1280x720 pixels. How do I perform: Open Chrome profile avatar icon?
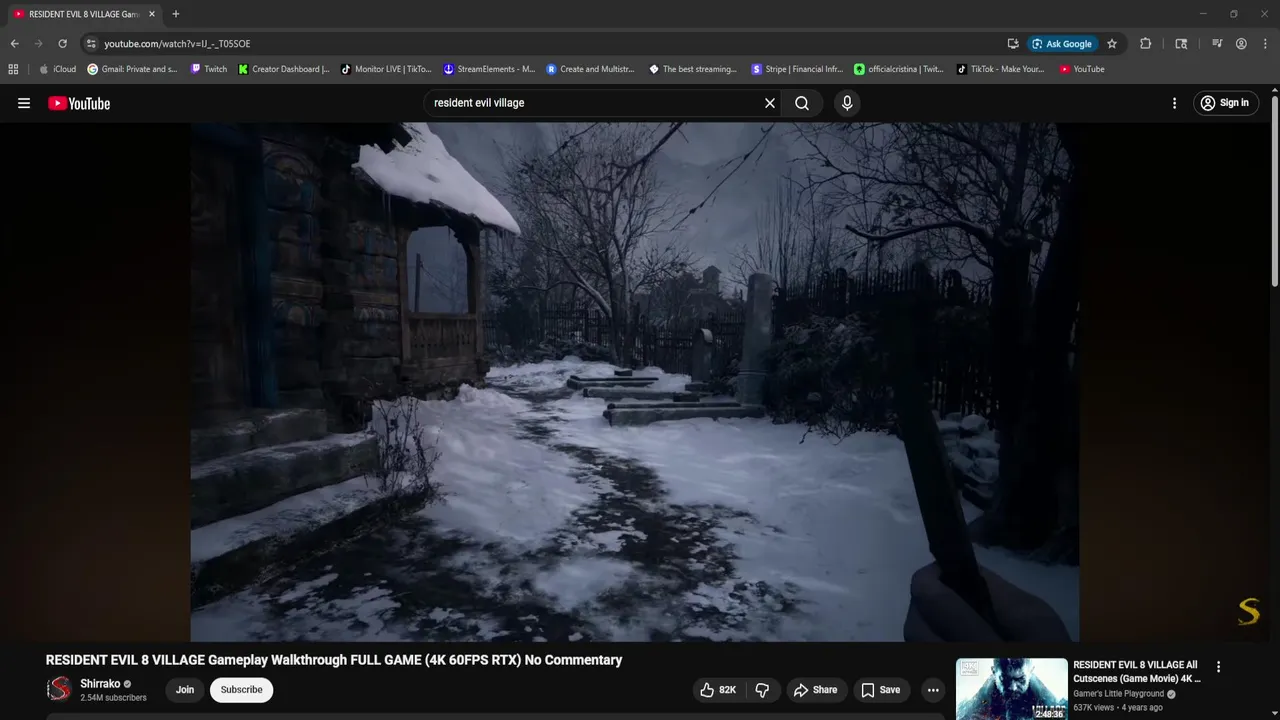coord(1241,44)
